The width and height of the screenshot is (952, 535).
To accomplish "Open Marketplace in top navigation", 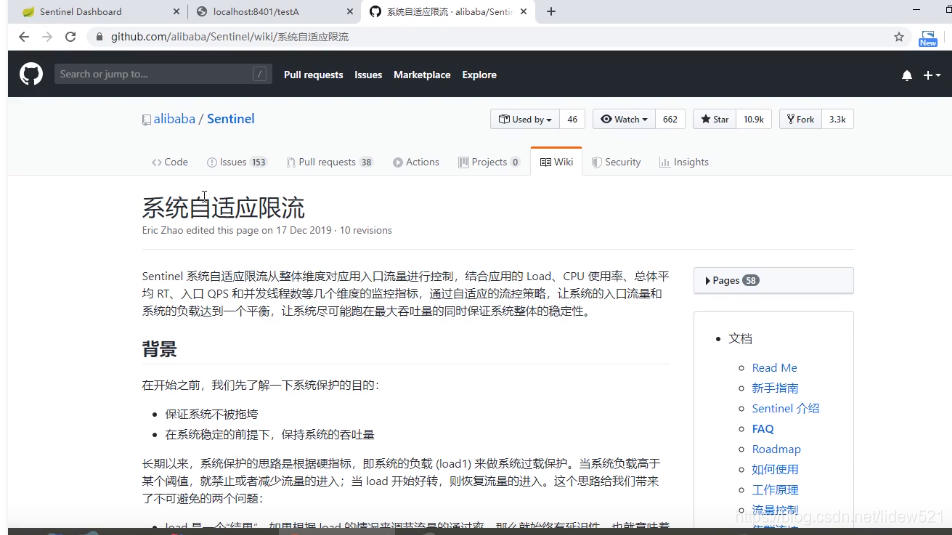I will click(422, 75).
